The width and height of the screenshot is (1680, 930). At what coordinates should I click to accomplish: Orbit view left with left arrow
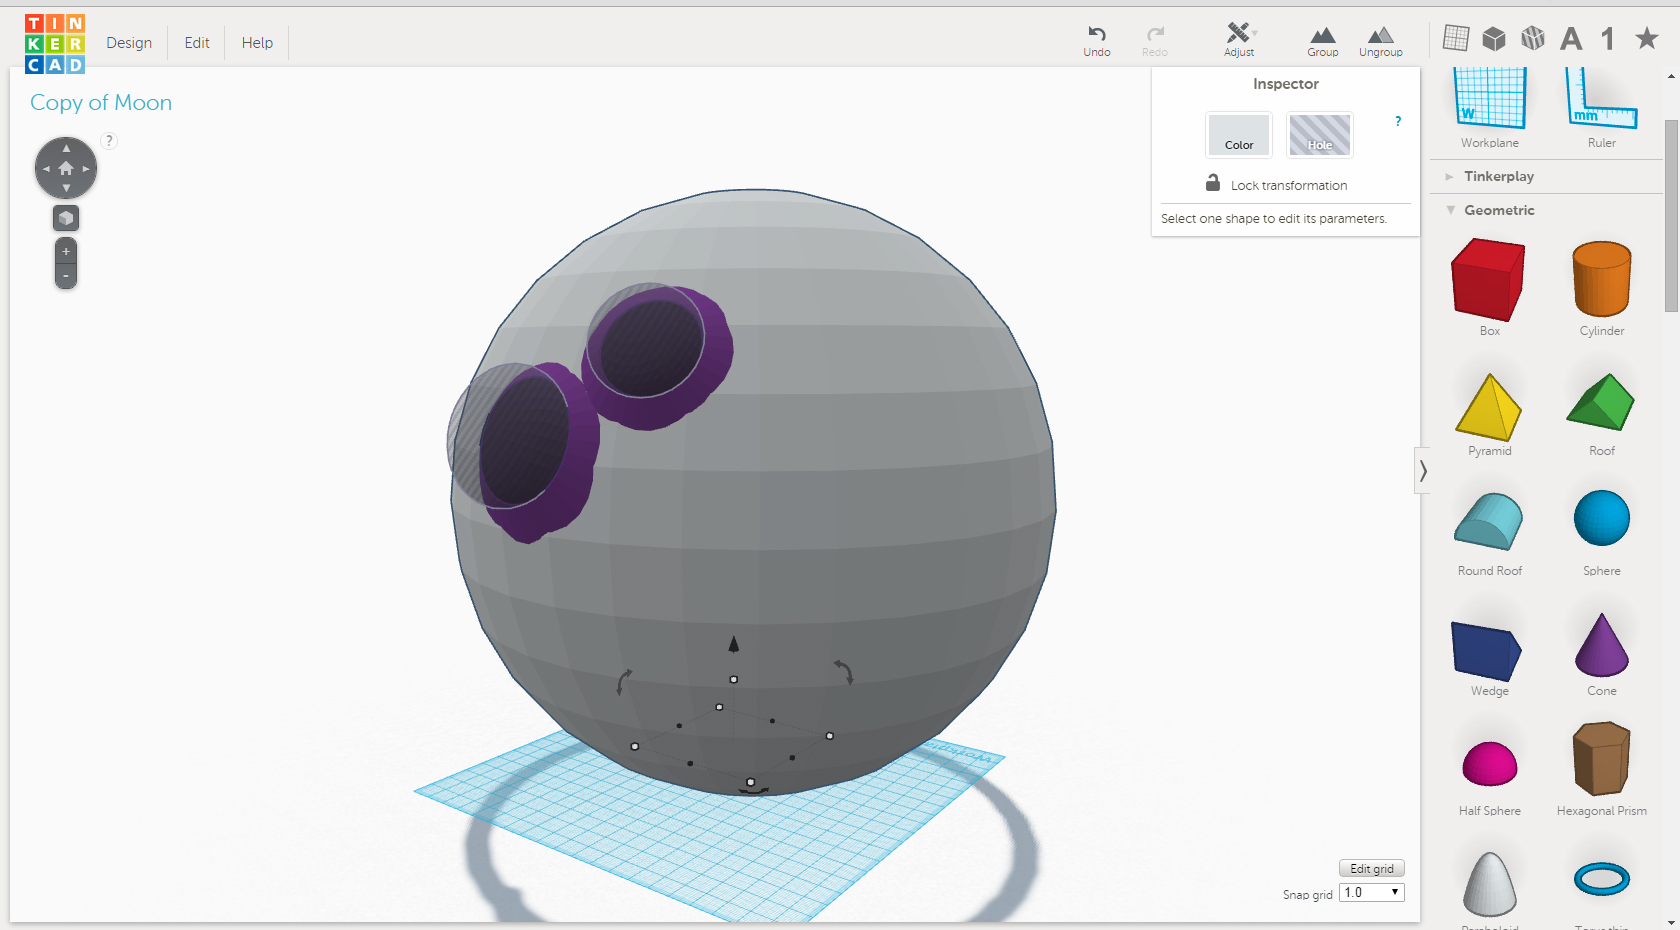[x=46, y=169]
